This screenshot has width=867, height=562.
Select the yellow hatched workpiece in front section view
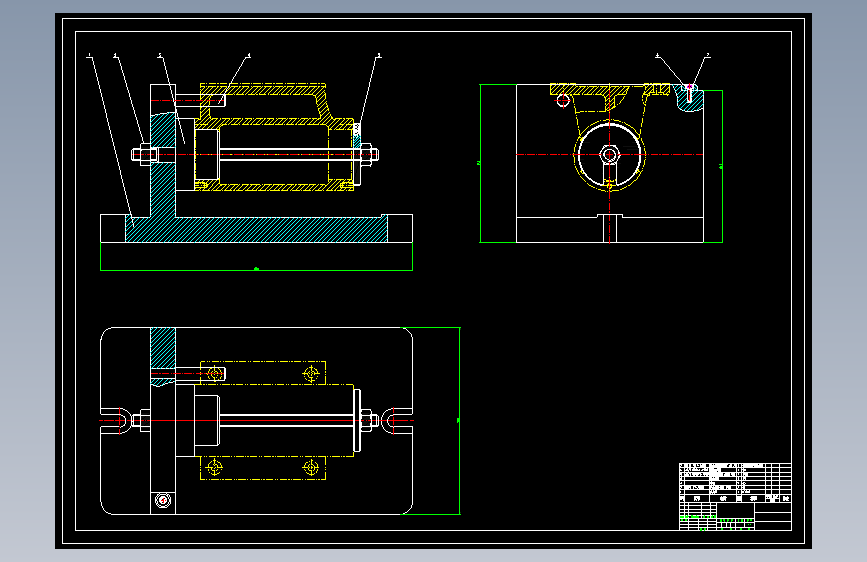tap(276, 137)
